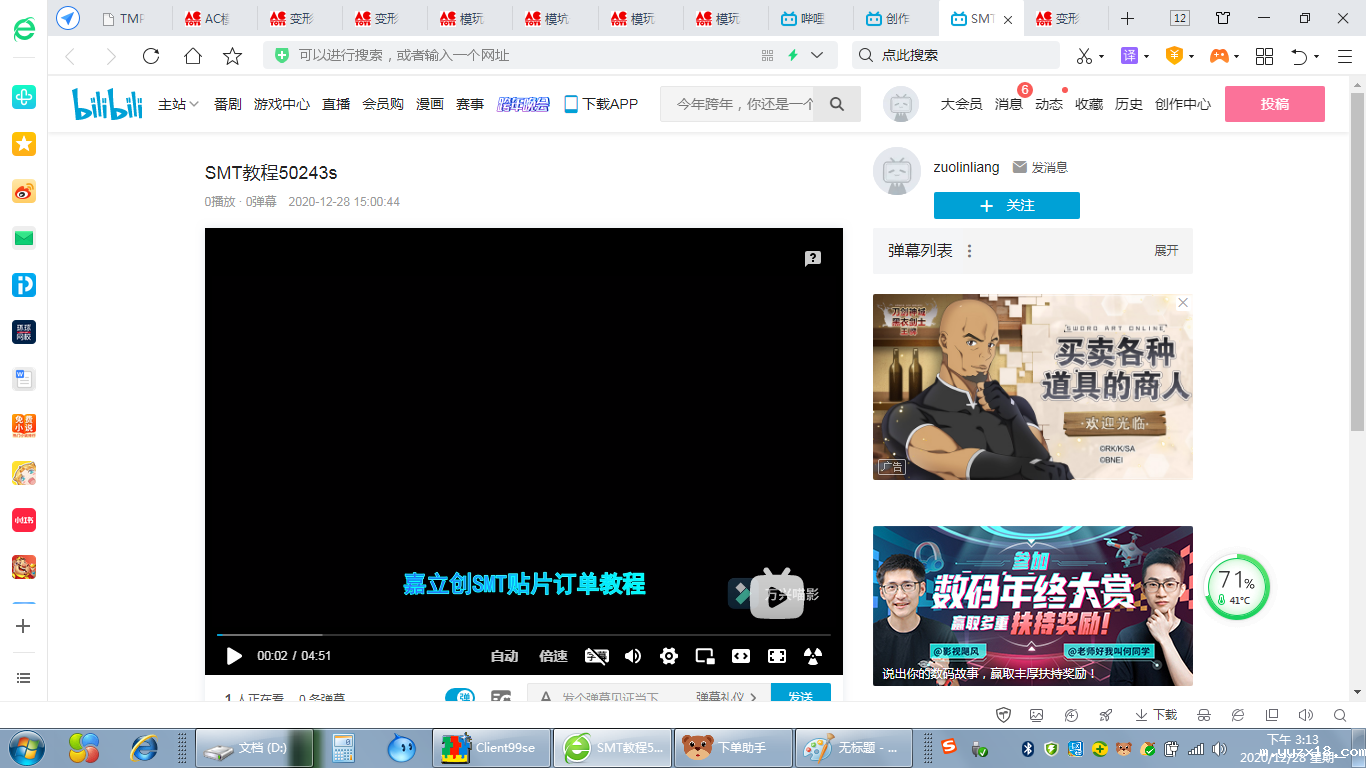Open the 自动 video quality menu
1366x768 pixels.
coord(504,656)
